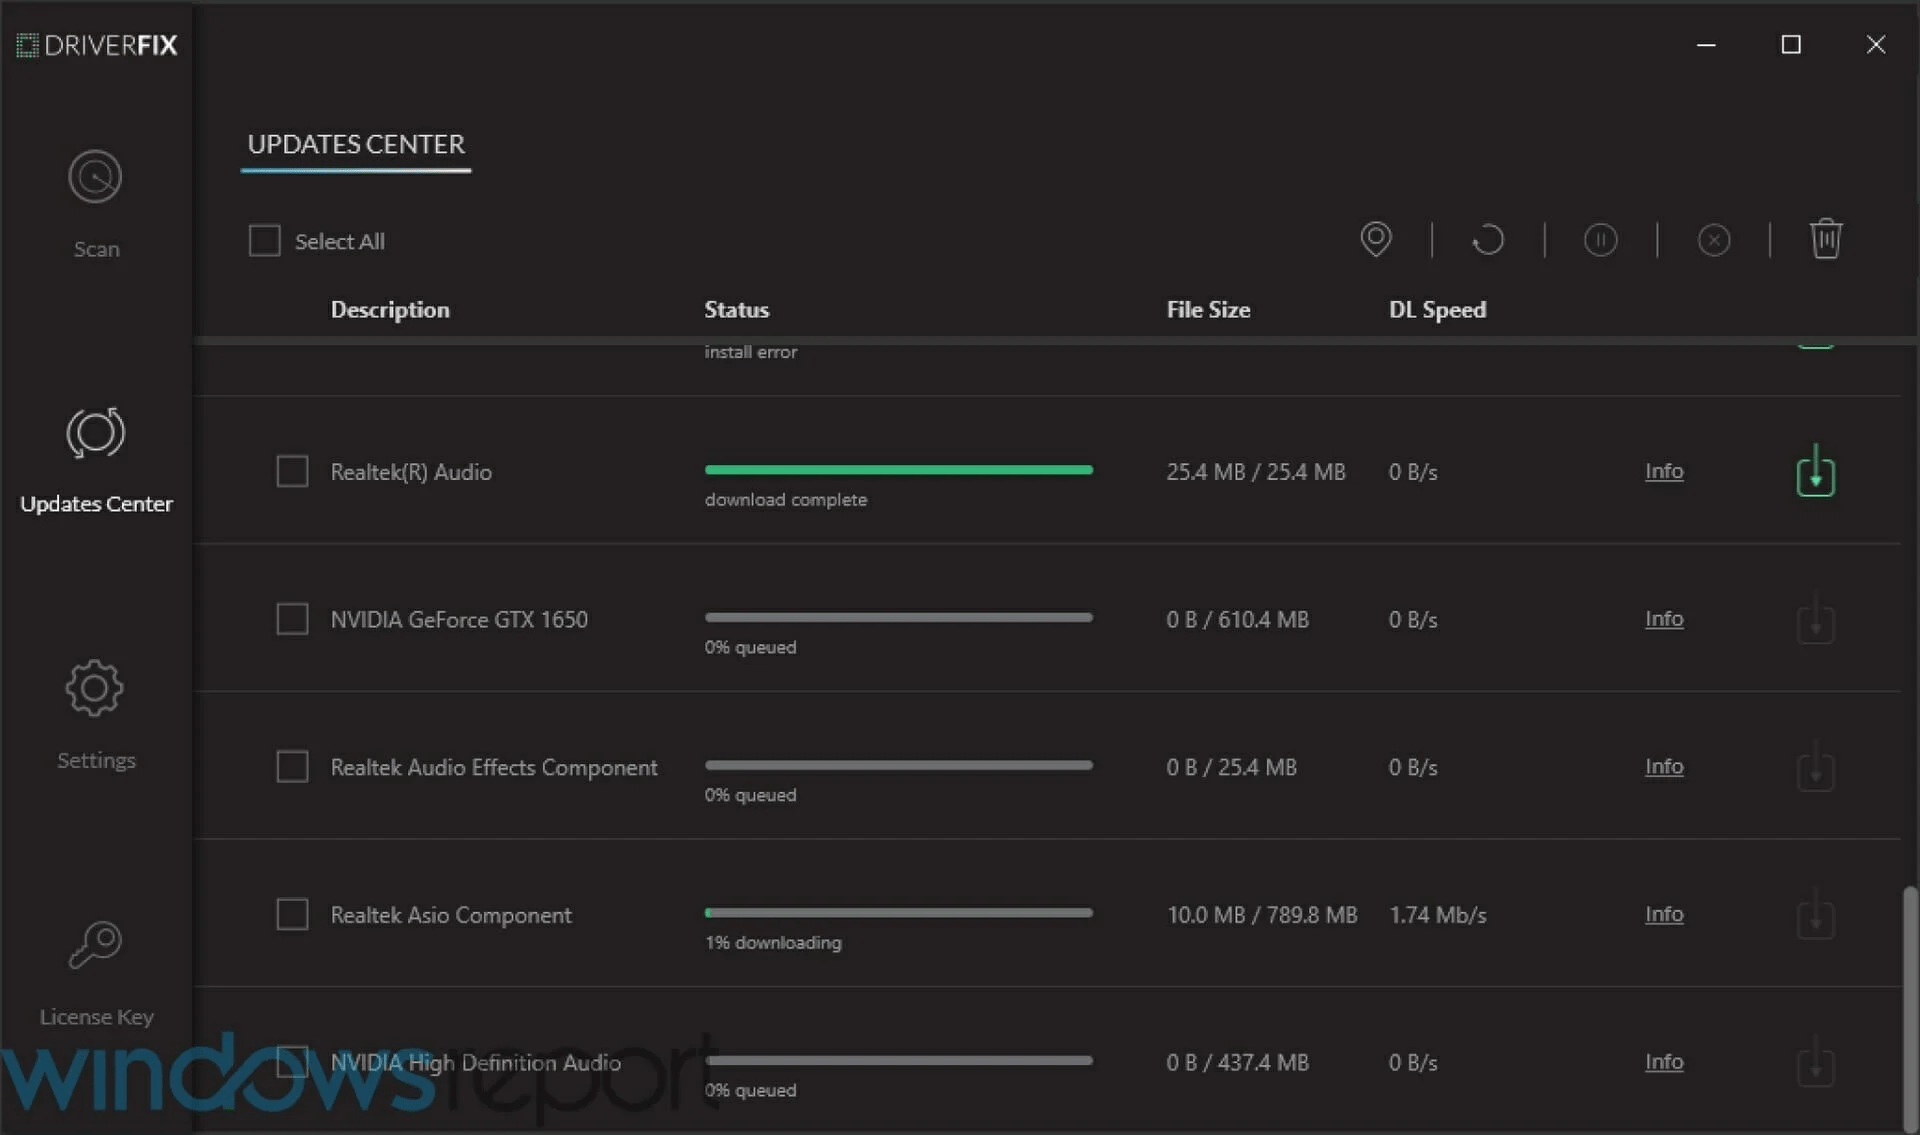Click the Status column header
The image size is (1920, 1135).
[736, 310]
